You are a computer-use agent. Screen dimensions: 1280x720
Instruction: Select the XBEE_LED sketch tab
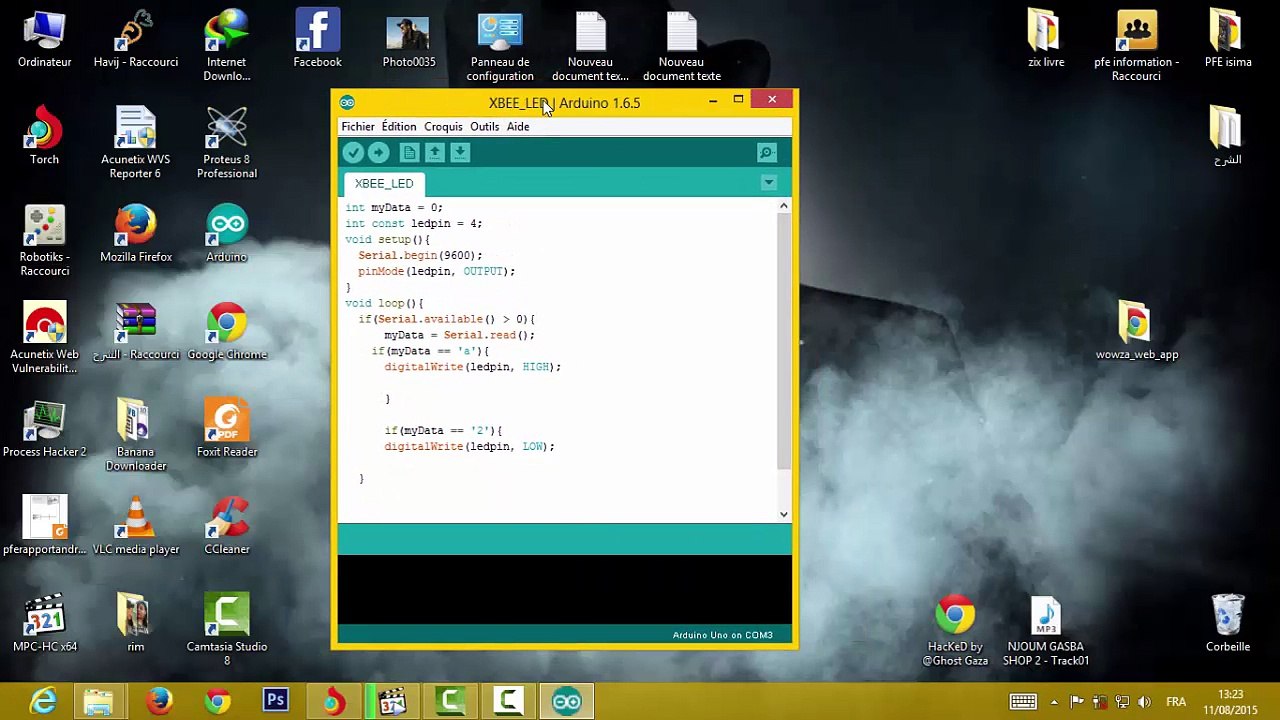[384, 184]
